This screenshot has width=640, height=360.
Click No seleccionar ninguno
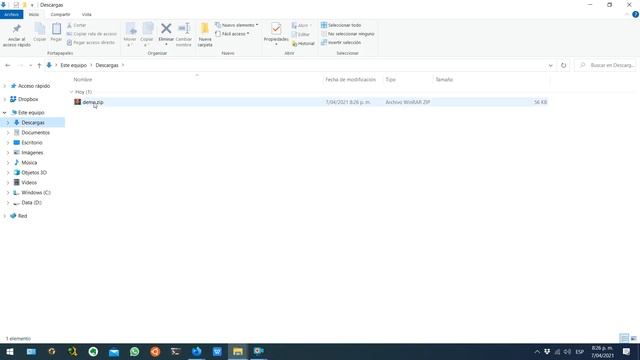(348, 34)
